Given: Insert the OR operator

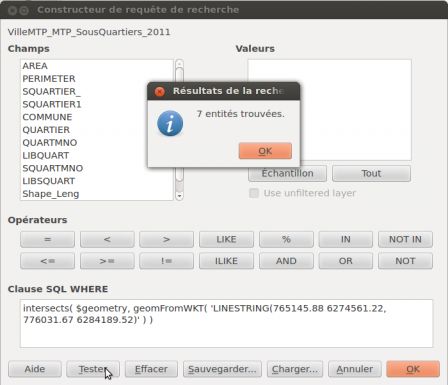Looking at the screenshot, I should [x=346, y=261].
